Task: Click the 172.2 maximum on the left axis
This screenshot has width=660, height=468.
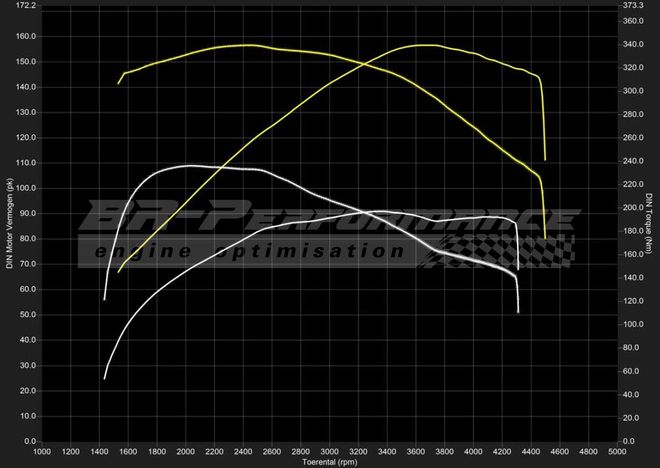Action: point(25,6)
